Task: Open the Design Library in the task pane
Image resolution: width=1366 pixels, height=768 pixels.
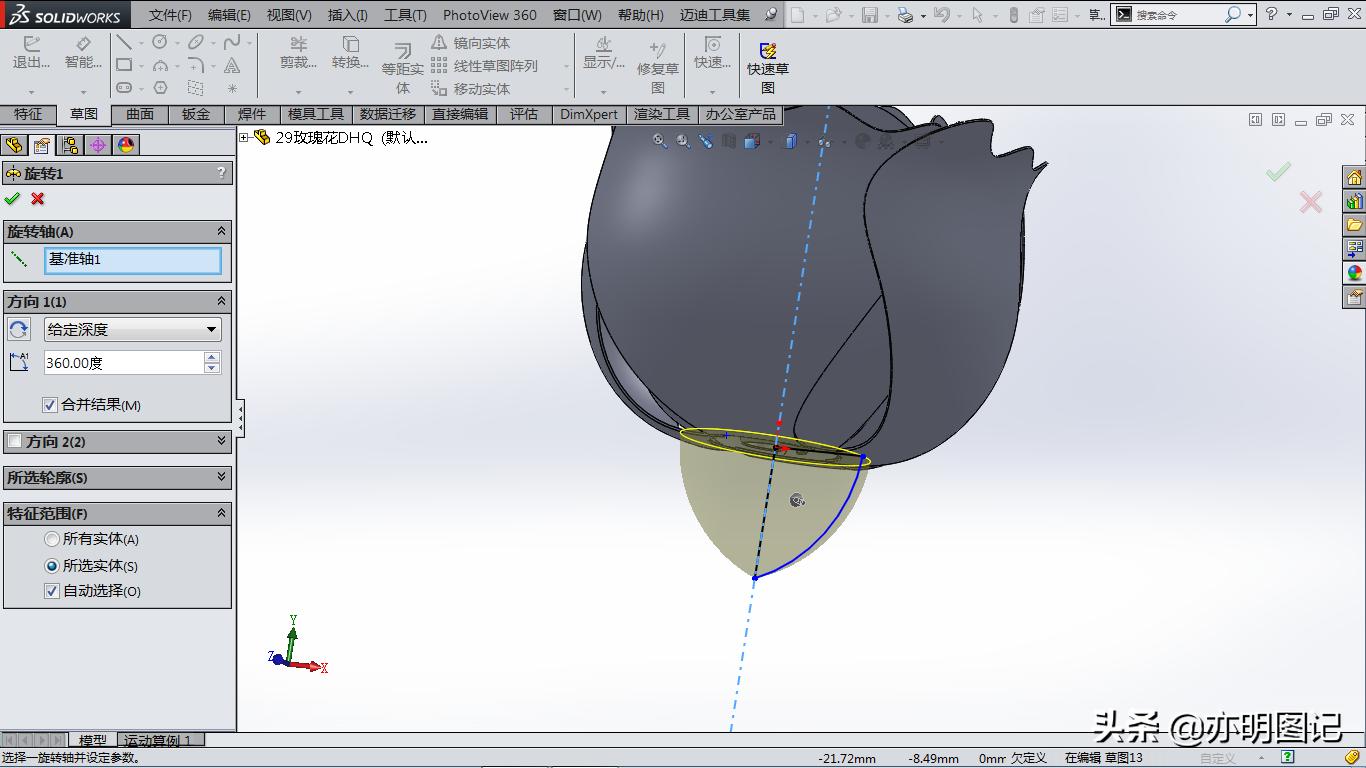Action: pos(1354,200)
